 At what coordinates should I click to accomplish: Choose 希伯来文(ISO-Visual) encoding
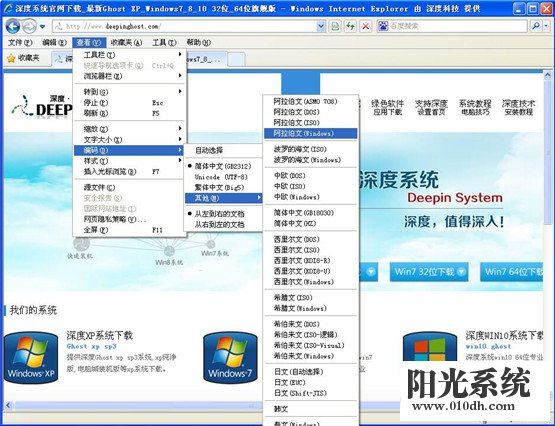[311, 345]
